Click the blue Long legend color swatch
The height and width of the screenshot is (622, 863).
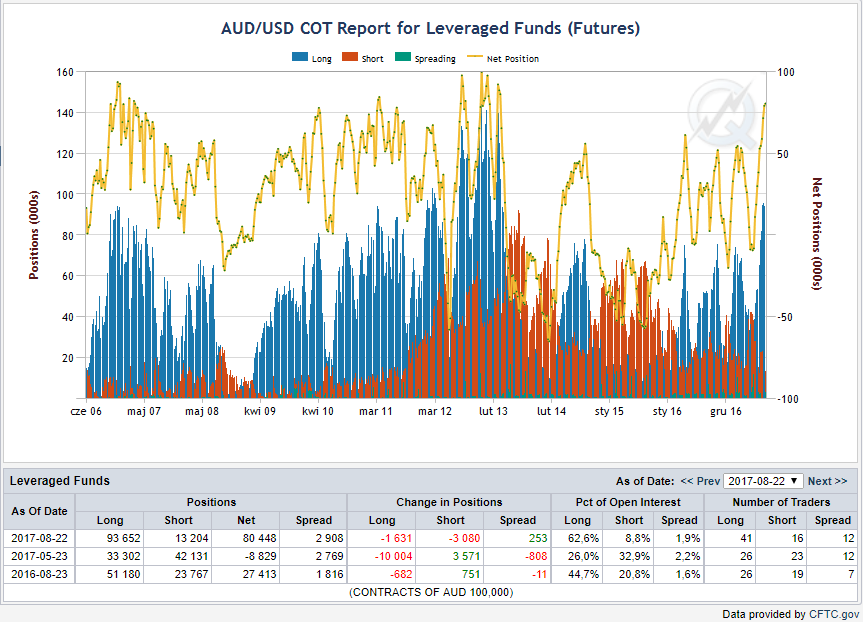point(300,57)
